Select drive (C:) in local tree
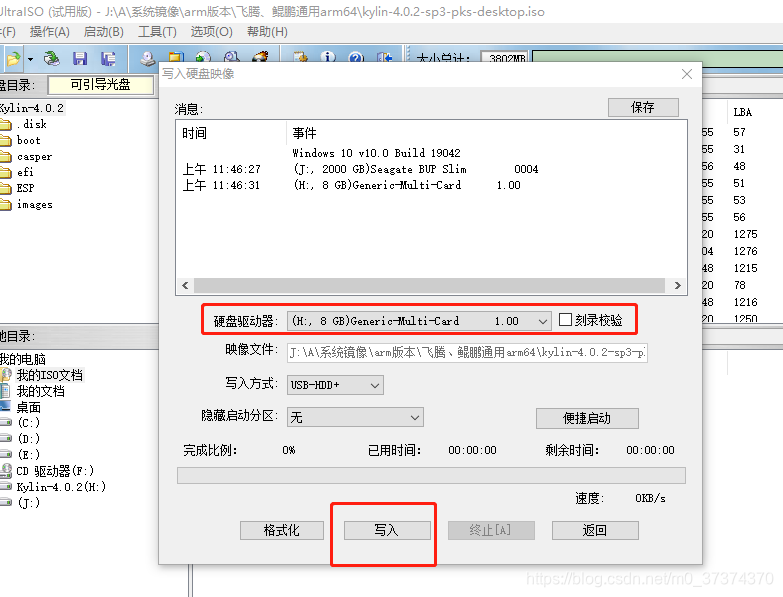Viewport: 783px width, 597px height. click(x=28, y=423)
